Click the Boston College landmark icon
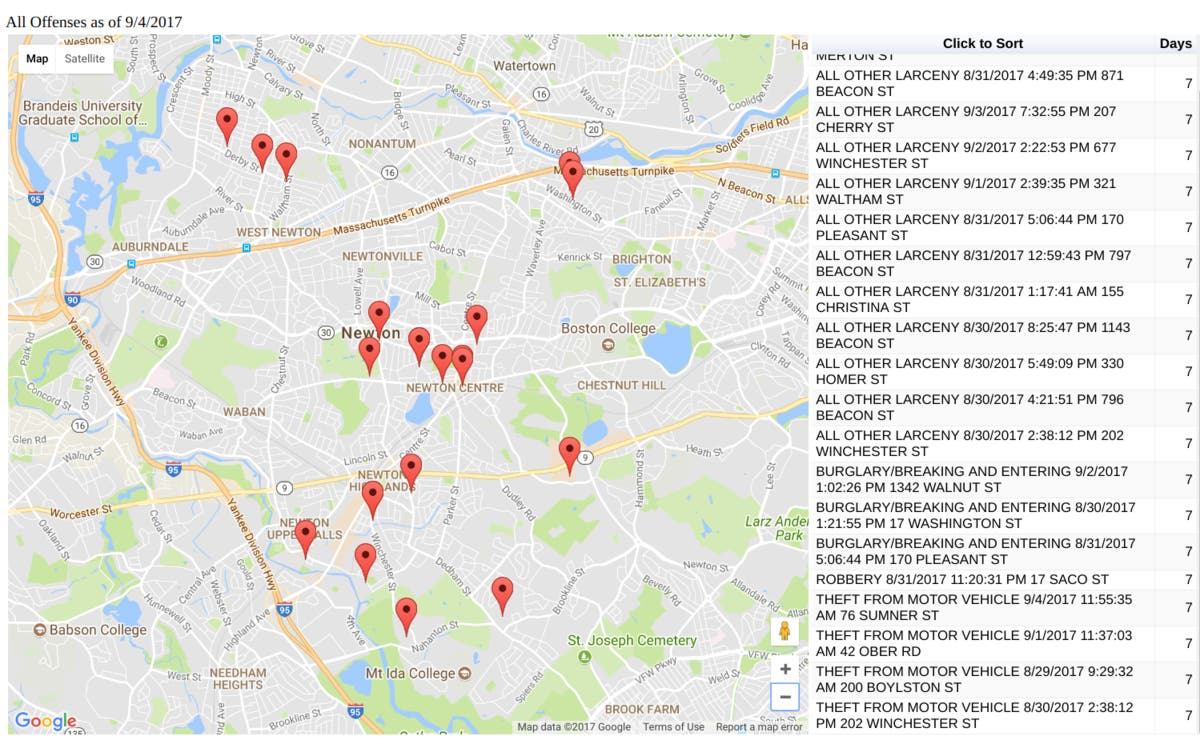Screen dimensions: 1200x744 (x=608, y=345)
